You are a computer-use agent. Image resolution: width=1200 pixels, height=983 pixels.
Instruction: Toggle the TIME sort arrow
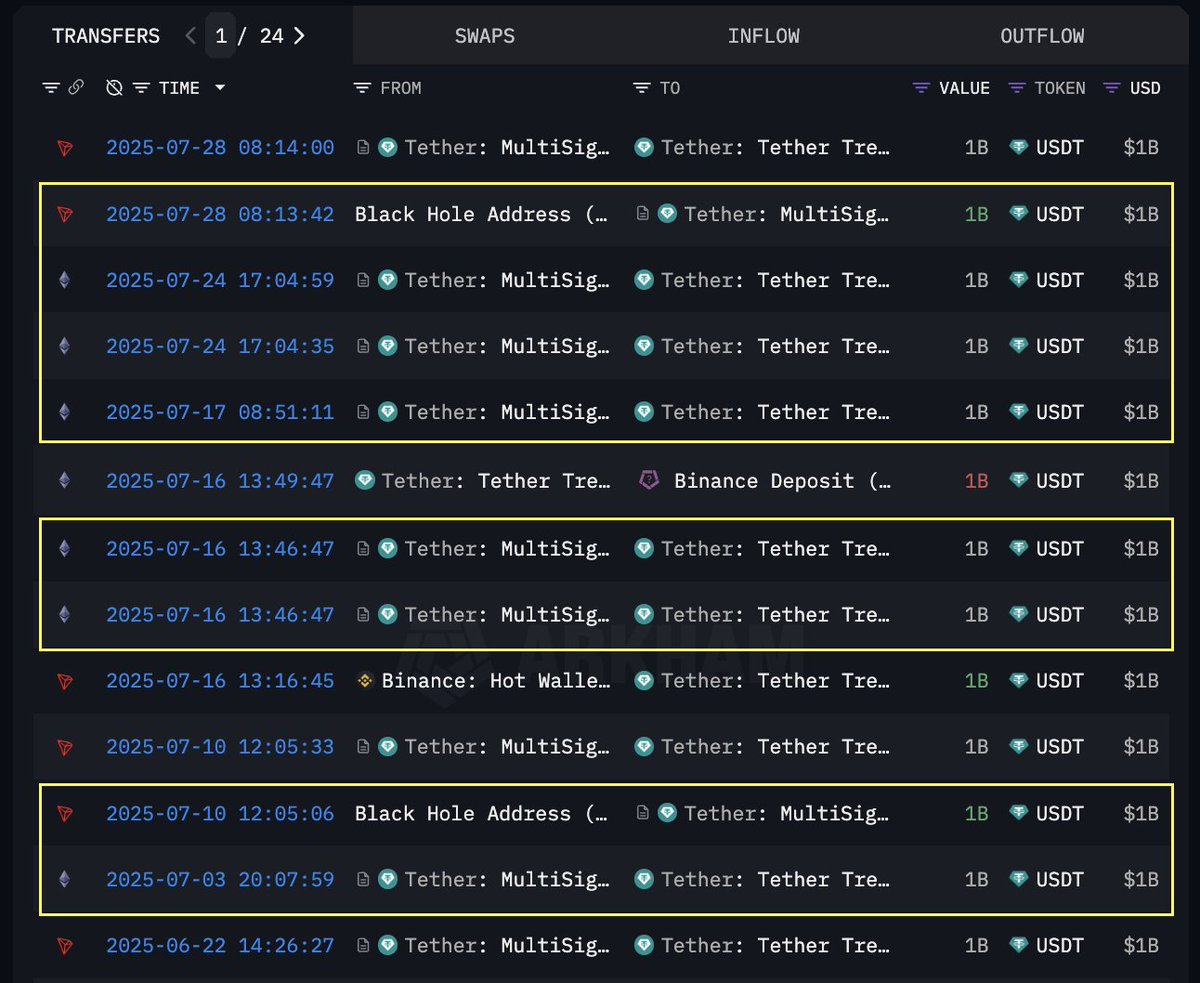[220, 88]
